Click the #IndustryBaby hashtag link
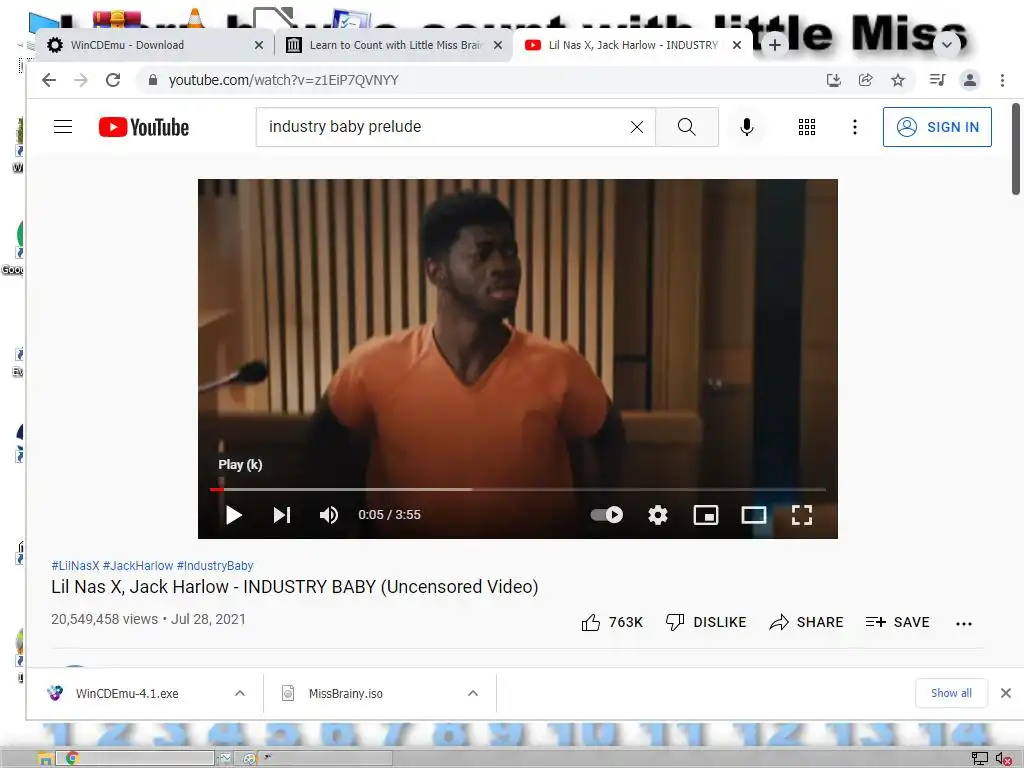This screenshot has height=768, width=1024. [x=215, y=566]
